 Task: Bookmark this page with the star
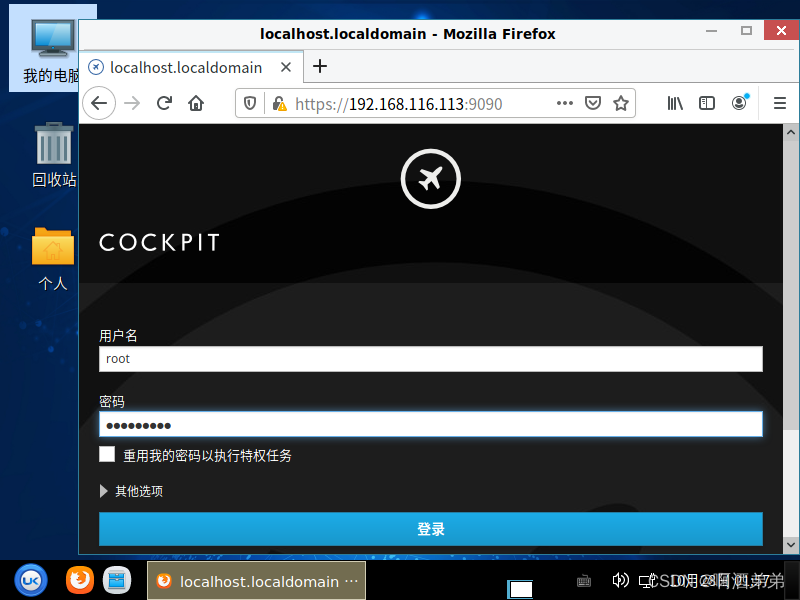621,104
